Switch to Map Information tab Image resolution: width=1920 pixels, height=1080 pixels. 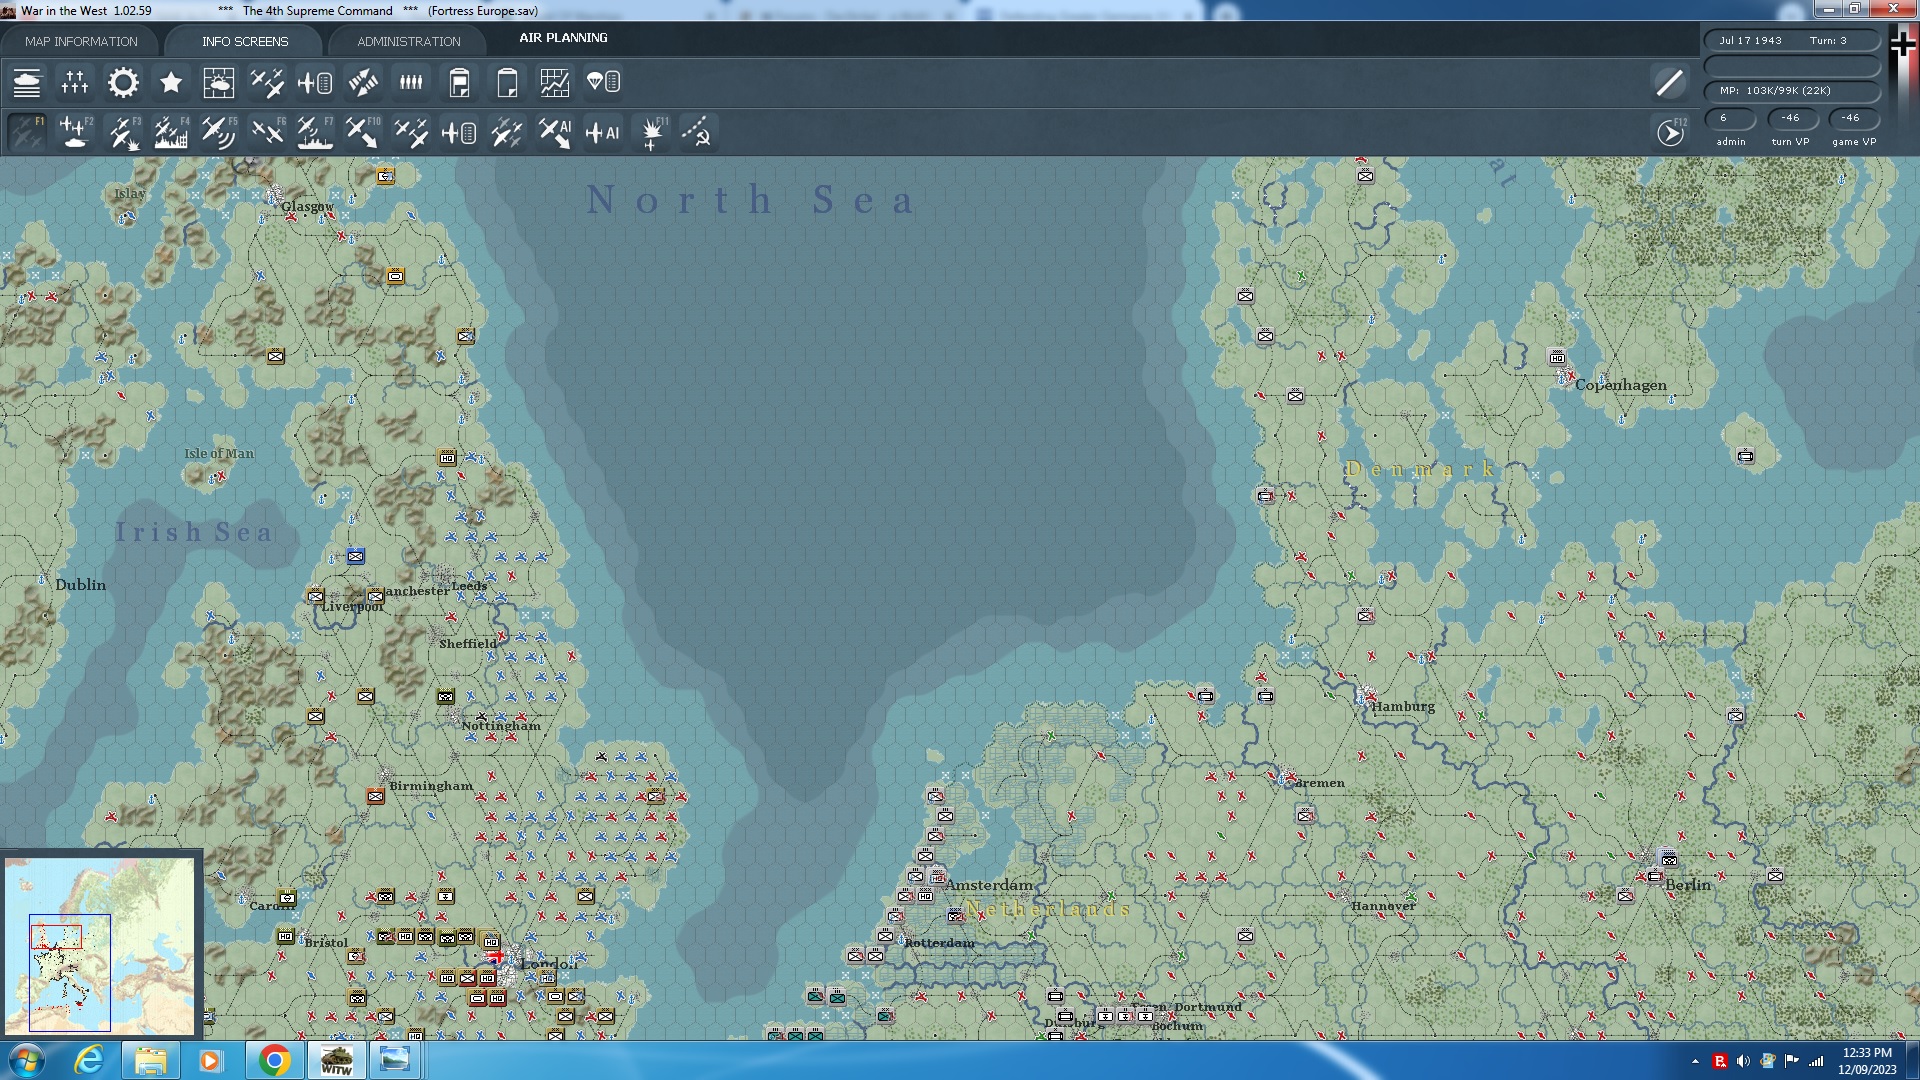pos(81,41)
